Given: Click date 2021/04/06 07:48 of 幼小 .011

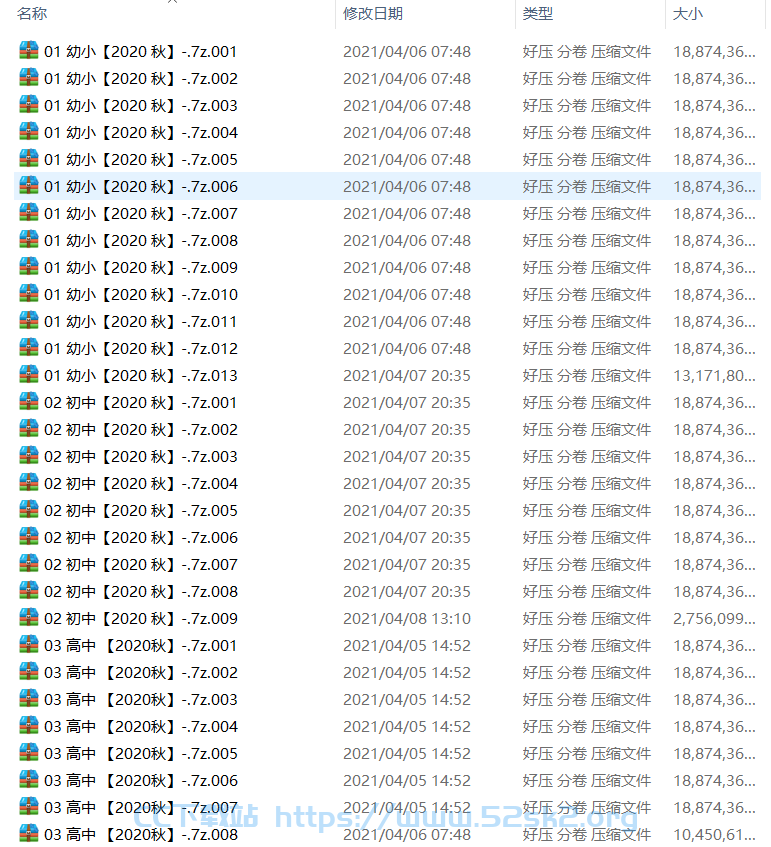Looking at the screenshot, I should [407, 322].
